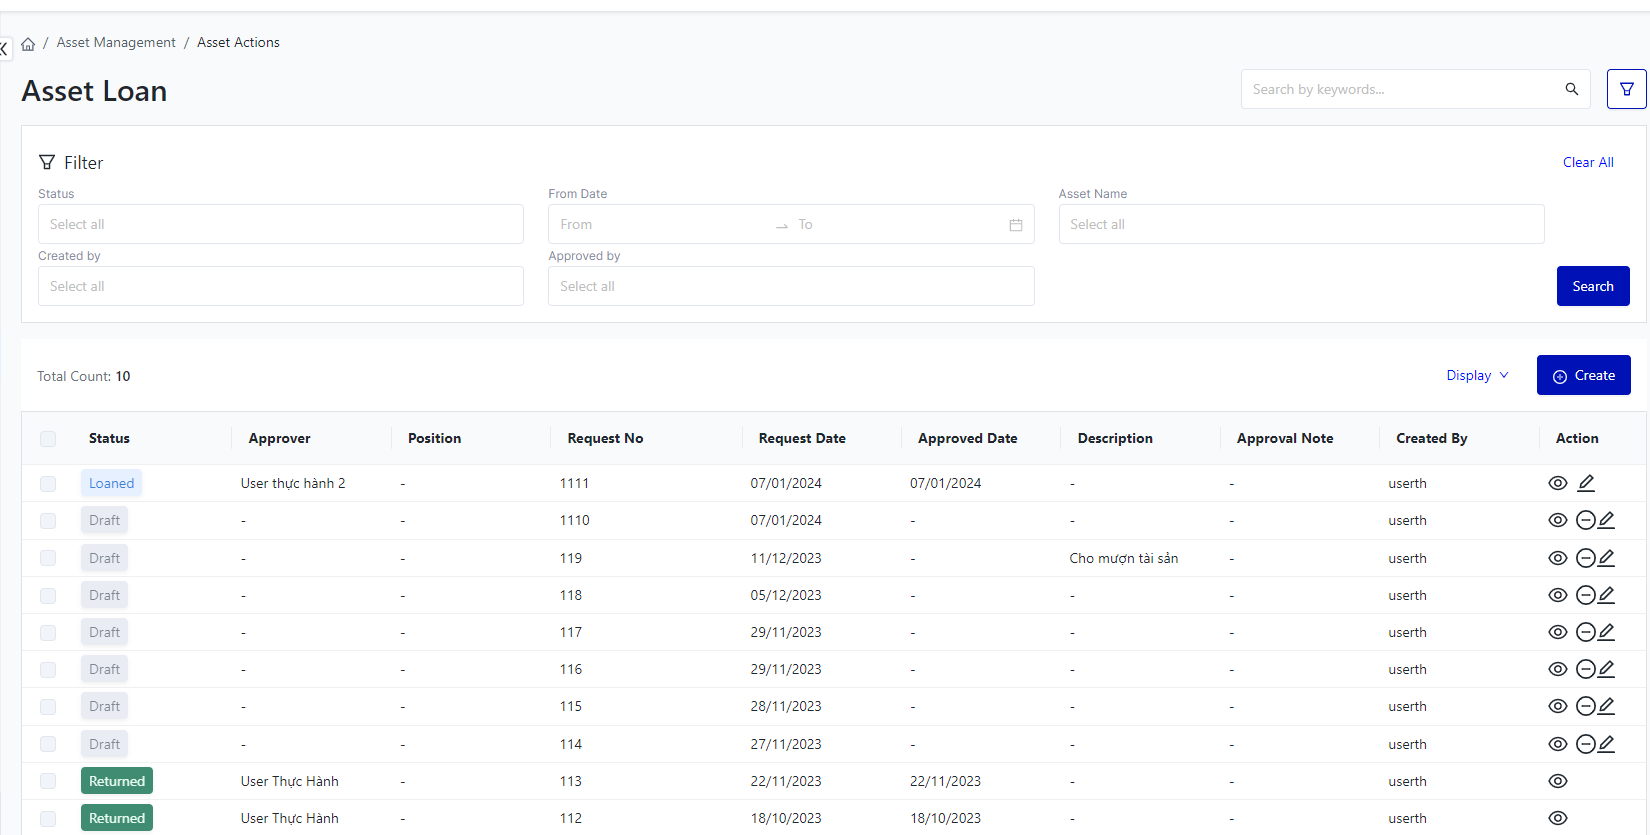Screen dimensions: 1650x835
Task: Expand the Asset Name dropdown
Action: coord(1300,224)
